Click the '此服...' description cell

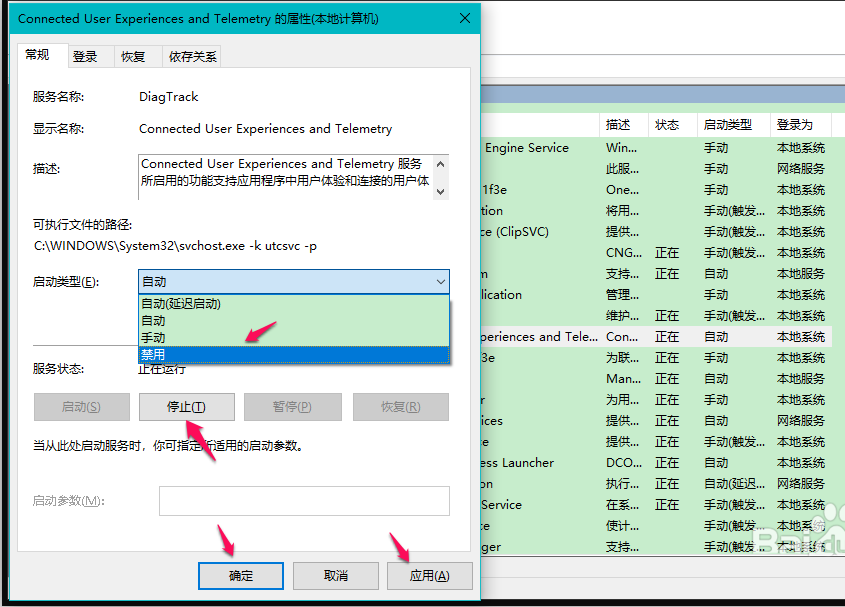pyautogui.click(x=622, y=169)
